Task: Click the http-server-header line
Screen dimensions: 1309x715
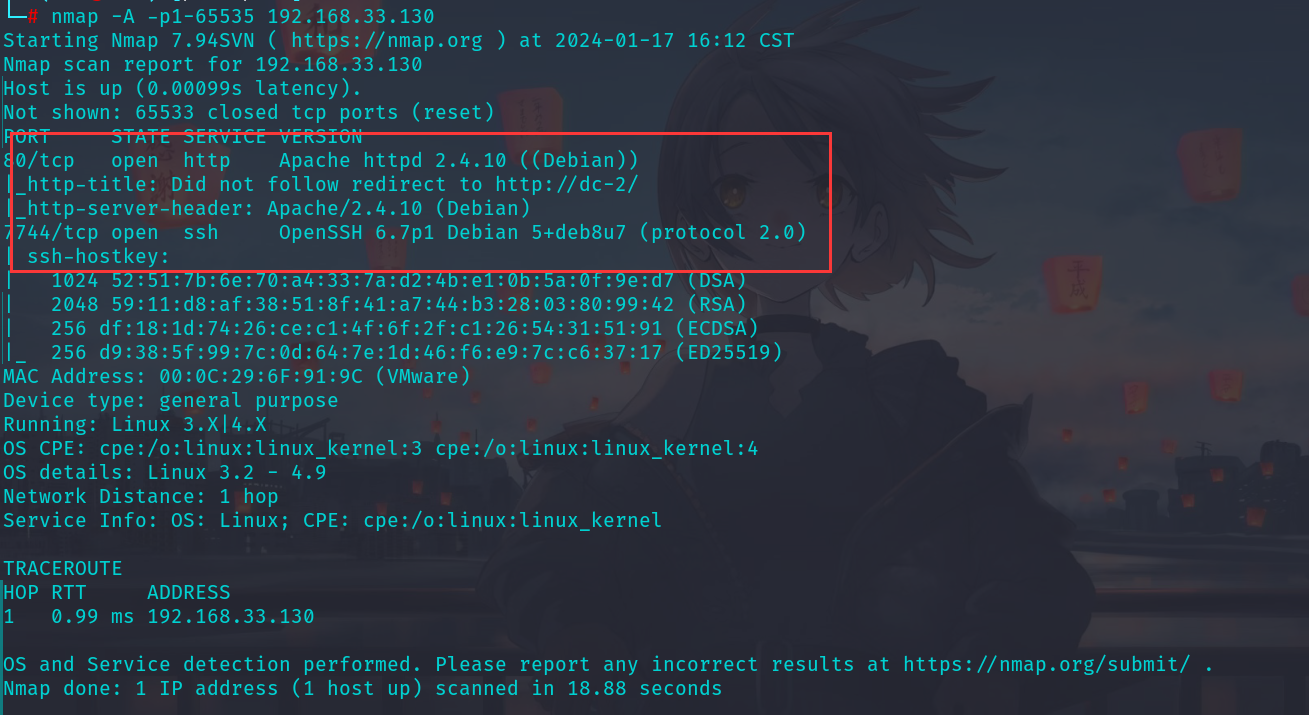Action: tap(267, 209)
